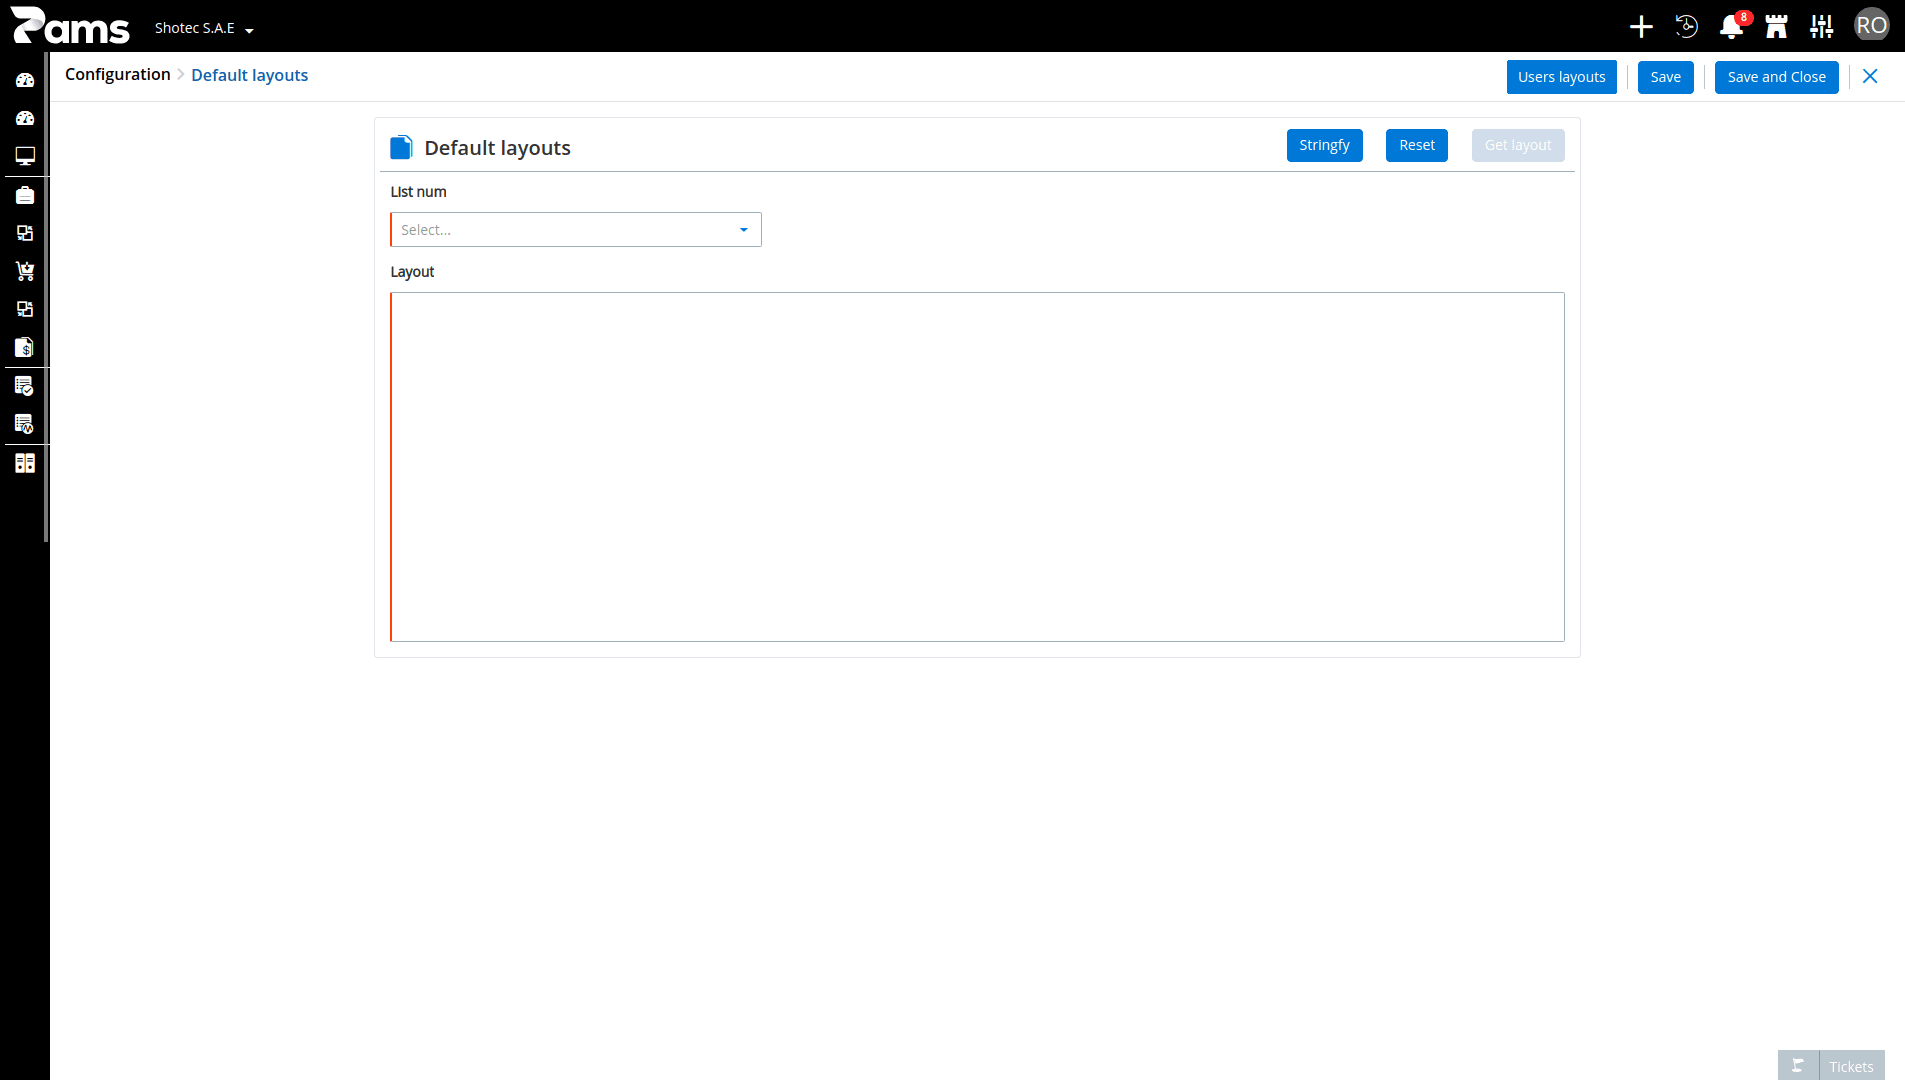
Task: Open the shopping cart sidebar icon
Action: pos(25,271)
